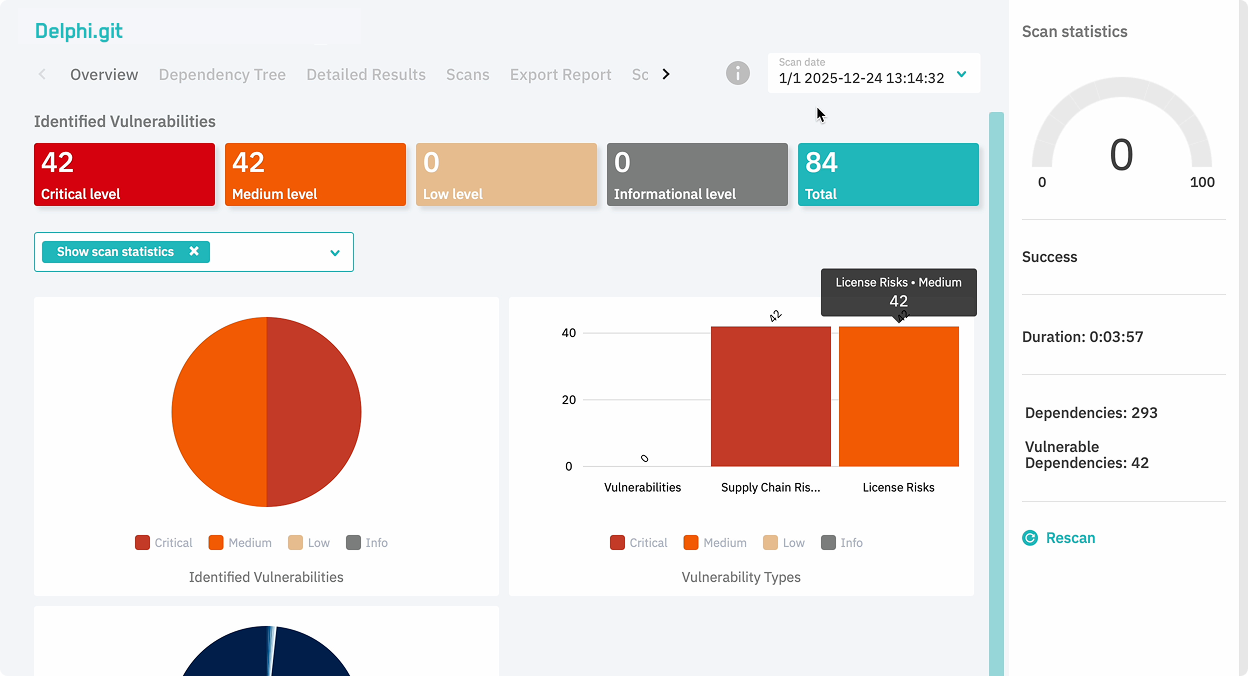The height and width of the screenshot is (676, 1248).
Task: Click the red Critical half of pie chart
Action: click(314, 411)
